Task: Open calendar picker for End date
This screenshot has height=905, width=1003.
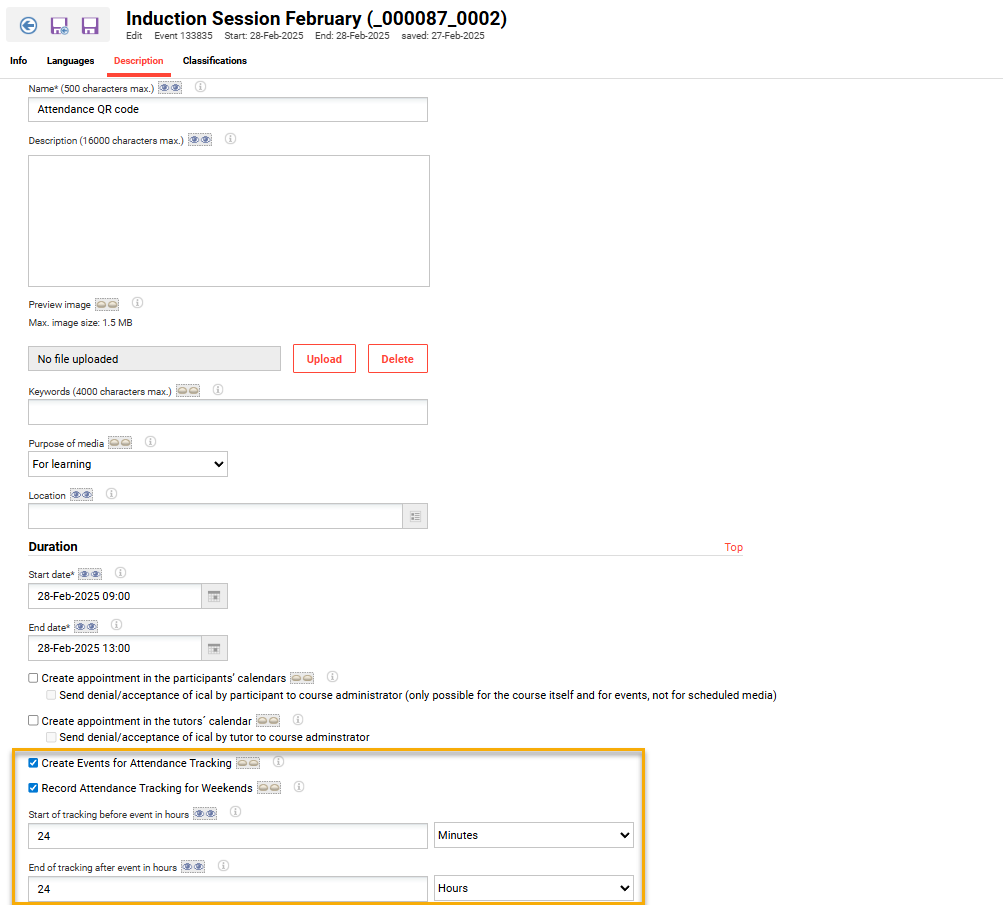Action: [214, 648]
